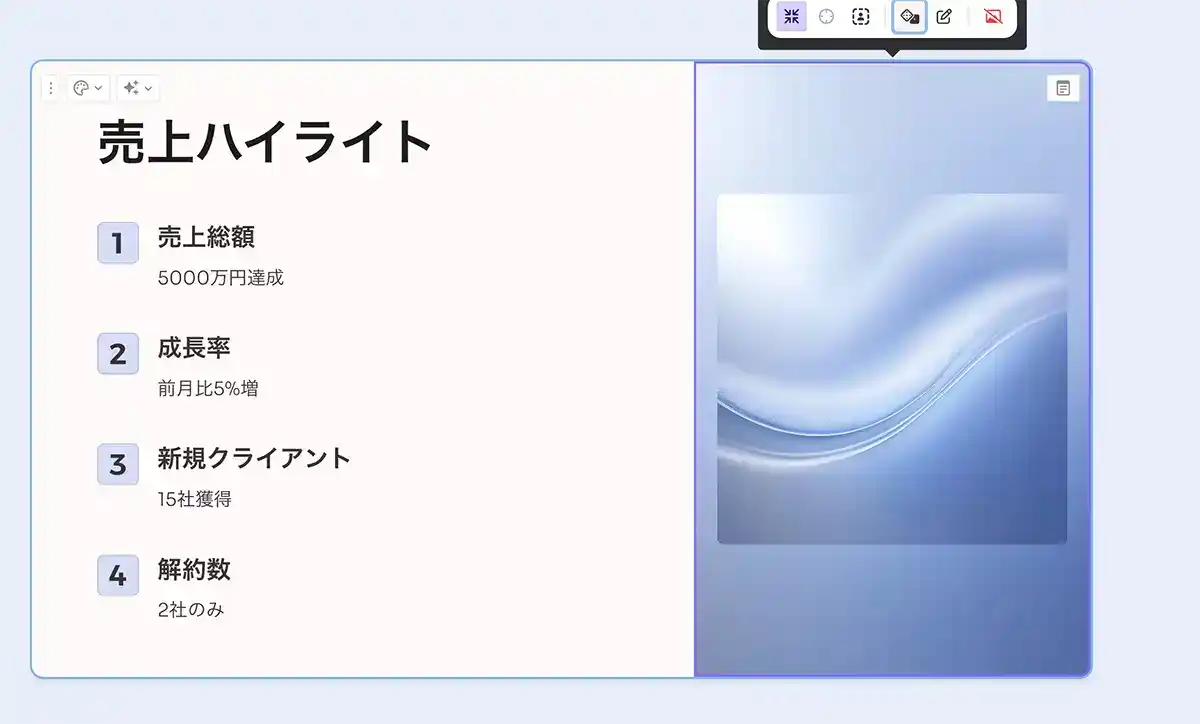
Task: Open the pencil edit image icon
Action: tap(944, 16)
